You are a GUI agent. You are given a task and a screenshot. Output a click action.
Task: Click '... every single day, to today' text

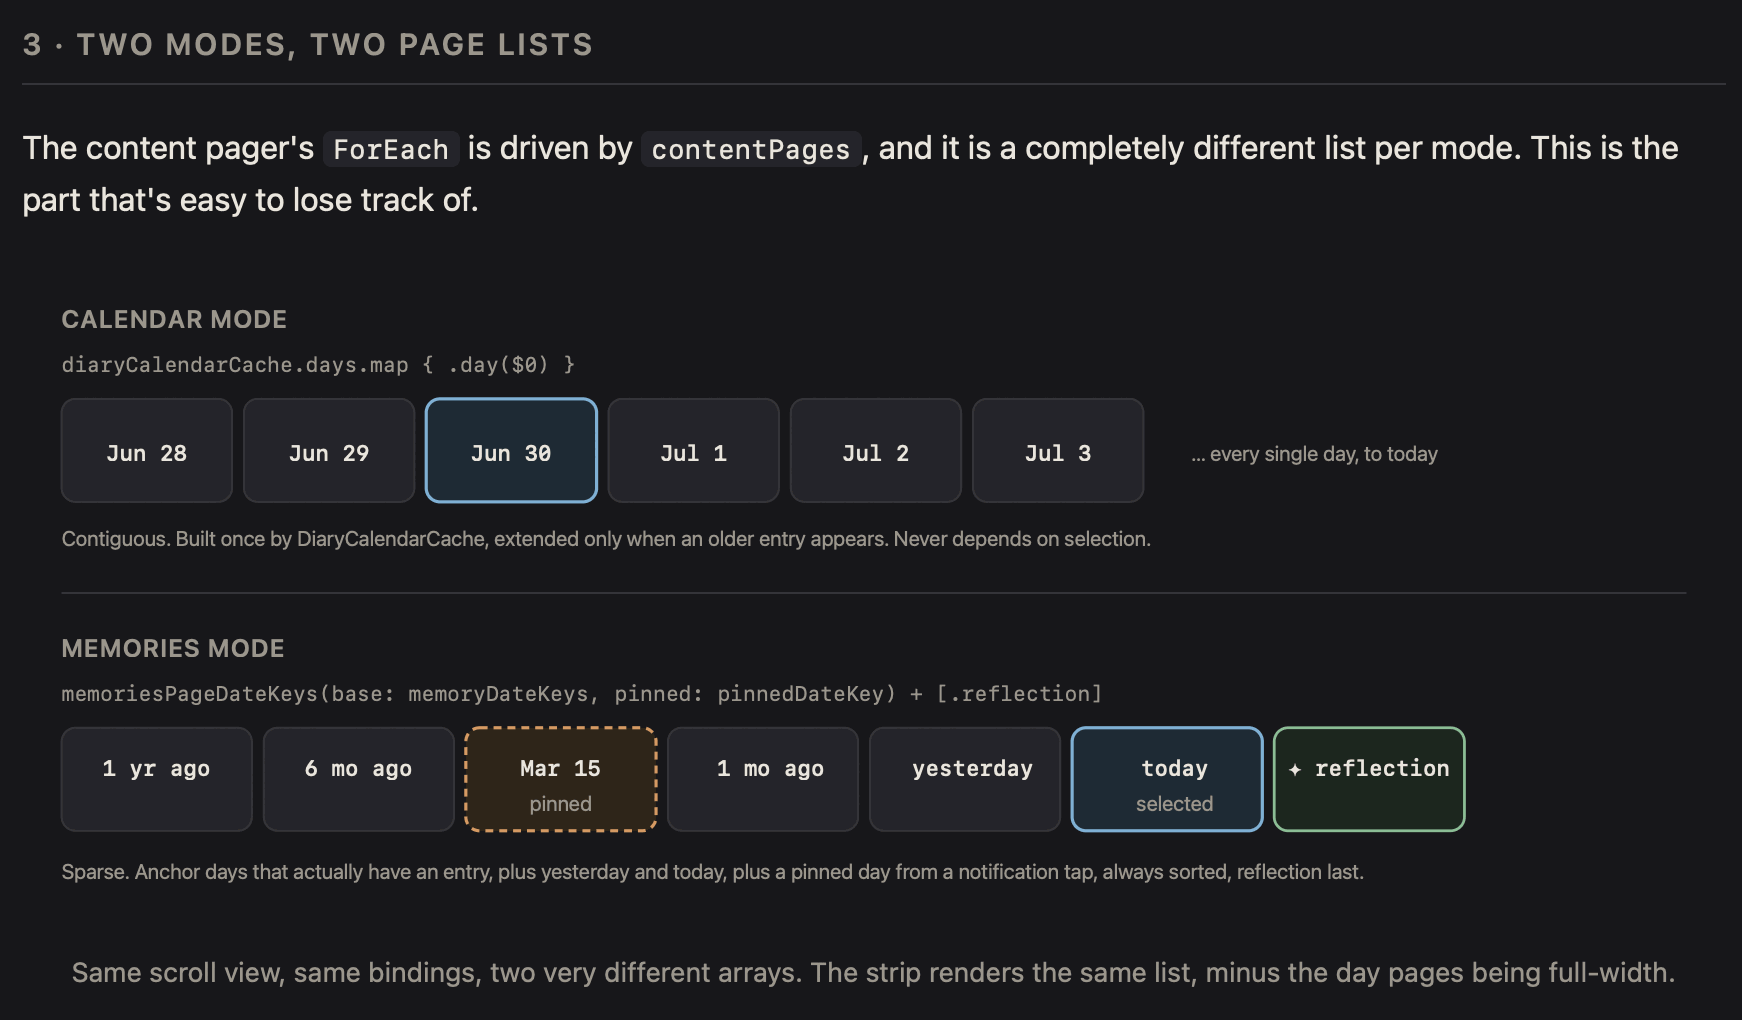pos(1314,454)
